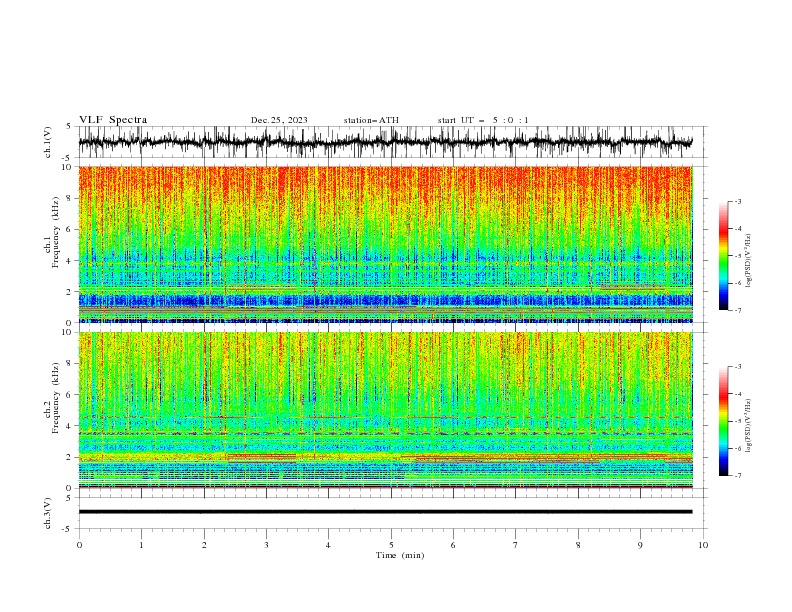The height and width of the screenshot is (612, 792).
Task: Click time-axis tick label "5"
Action: click(391, 545)
